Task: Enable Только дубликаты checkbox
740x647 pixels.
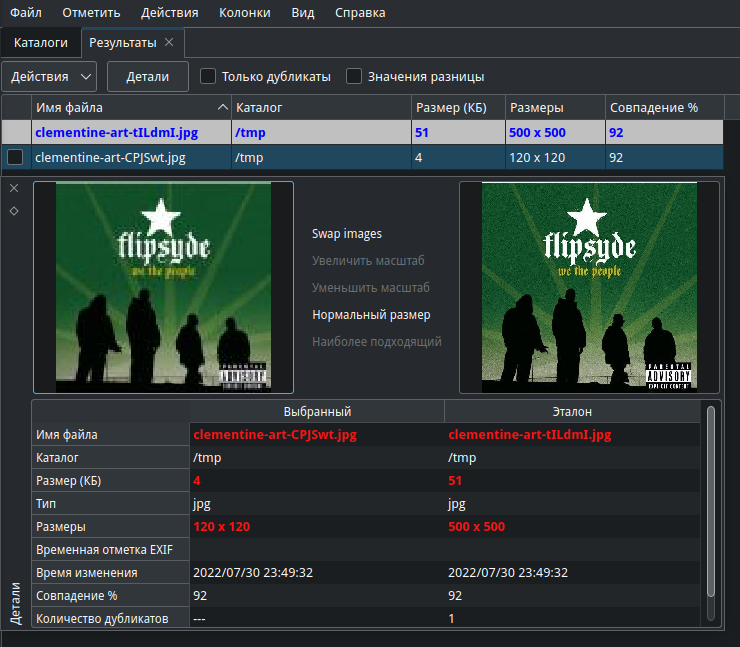Action: pyautogui.click(x=208, y=76)
